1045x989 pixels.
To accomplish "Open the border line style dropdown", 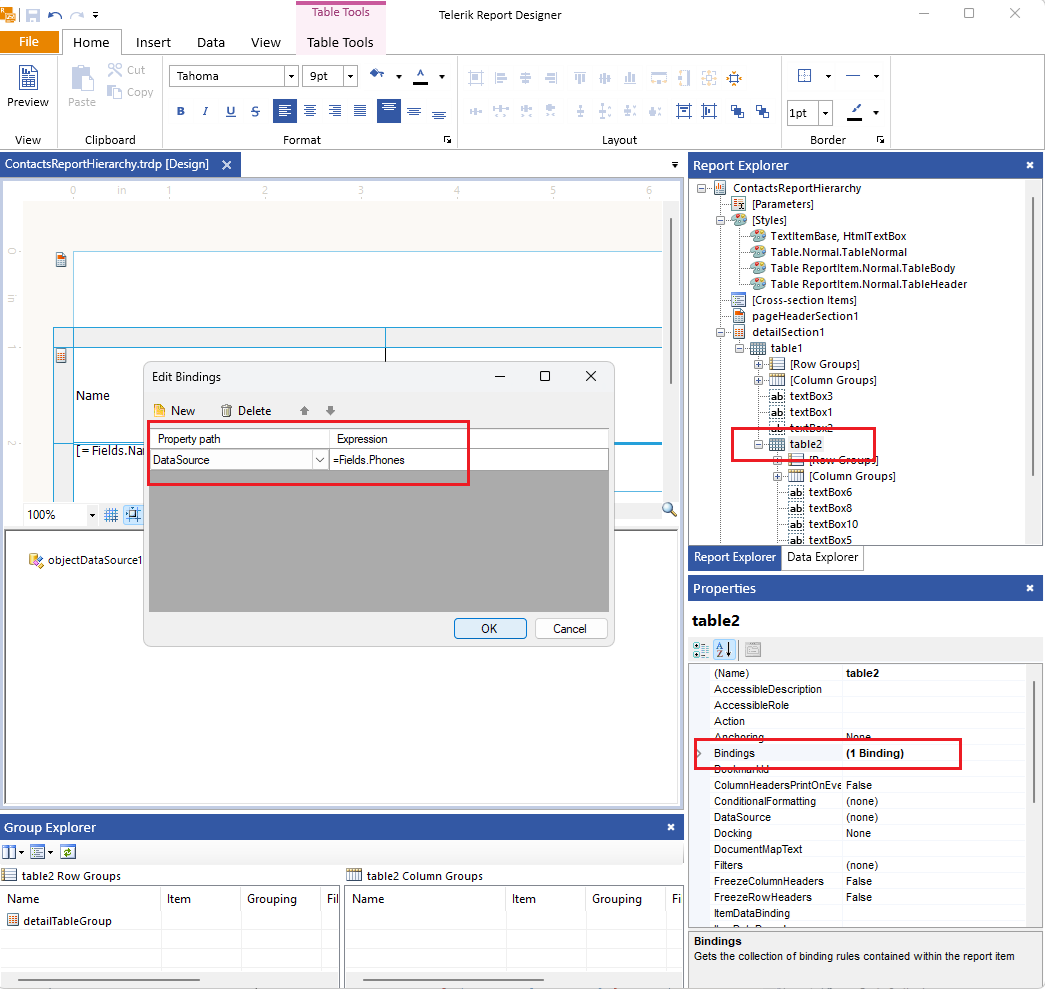I will (x=876, y=77).
